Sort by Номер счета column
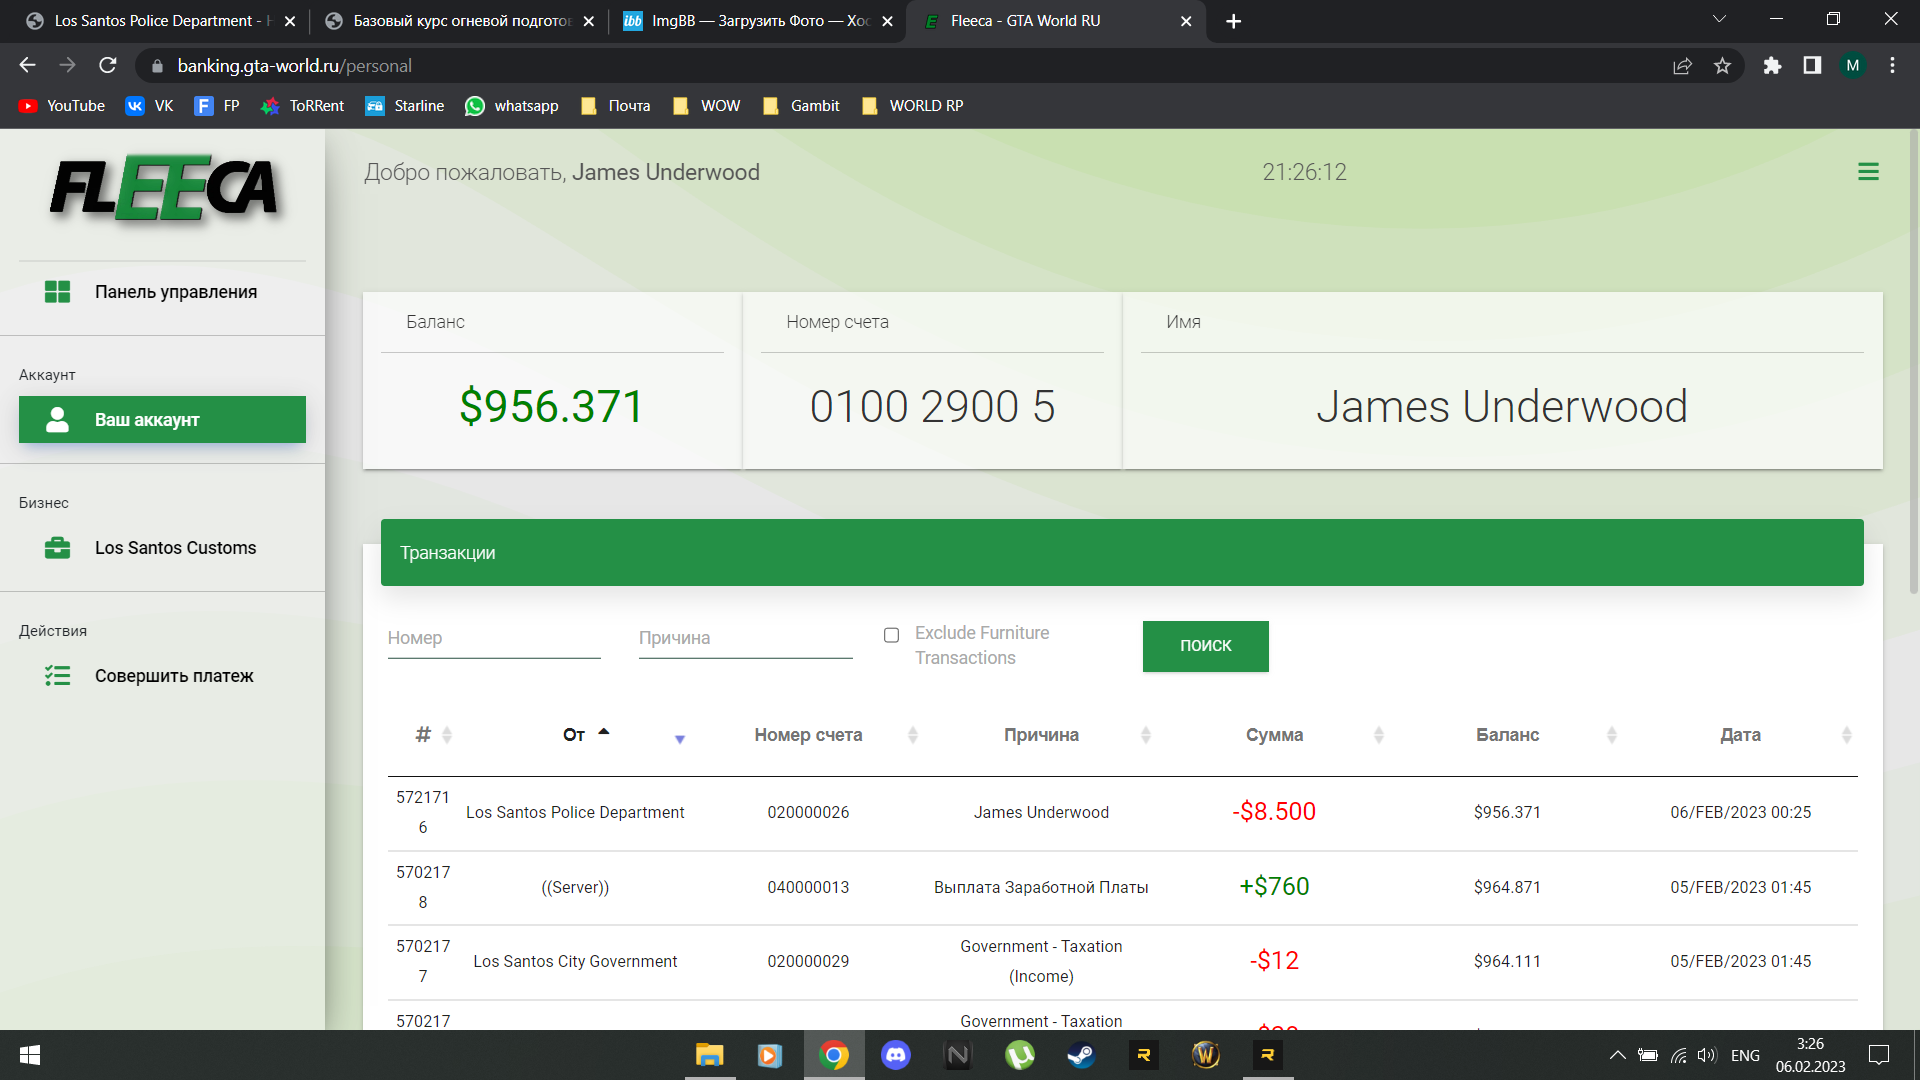Viewport: 1920px width, 1080px height. pyautogui.click(x=913, y=735)
